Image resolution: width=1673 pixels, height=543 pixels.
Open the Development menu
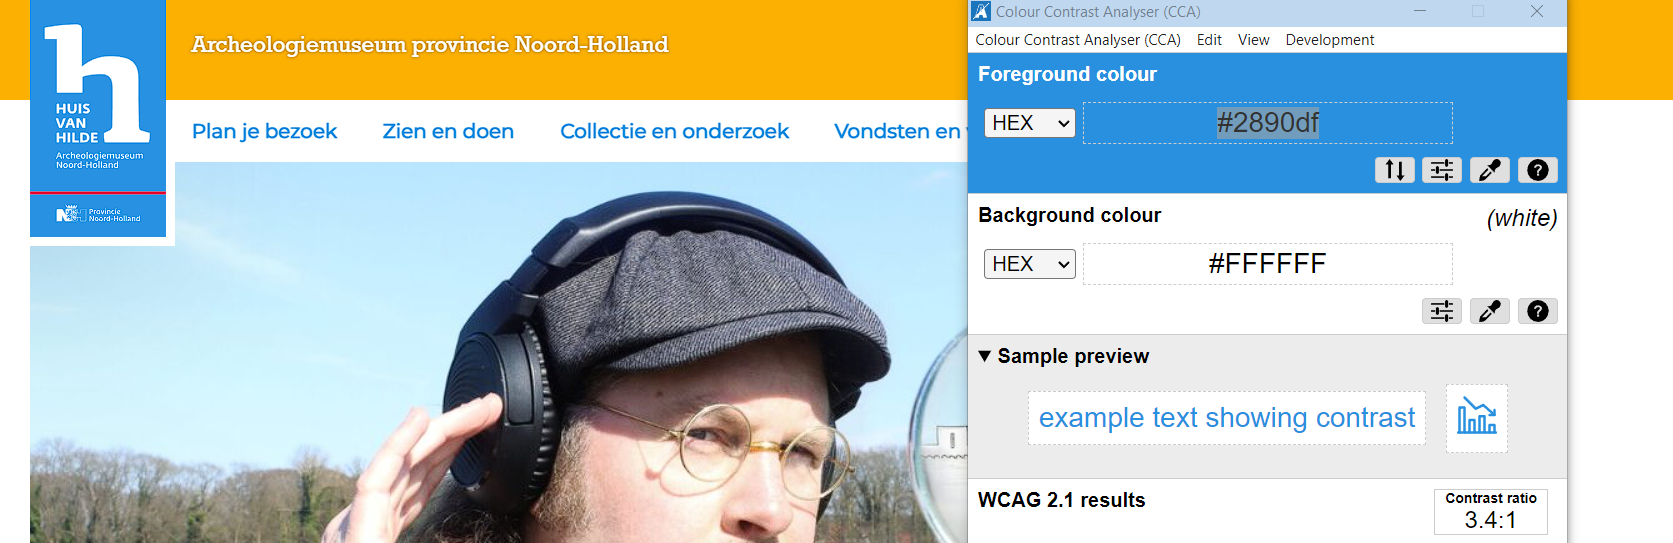(1329, 40)
